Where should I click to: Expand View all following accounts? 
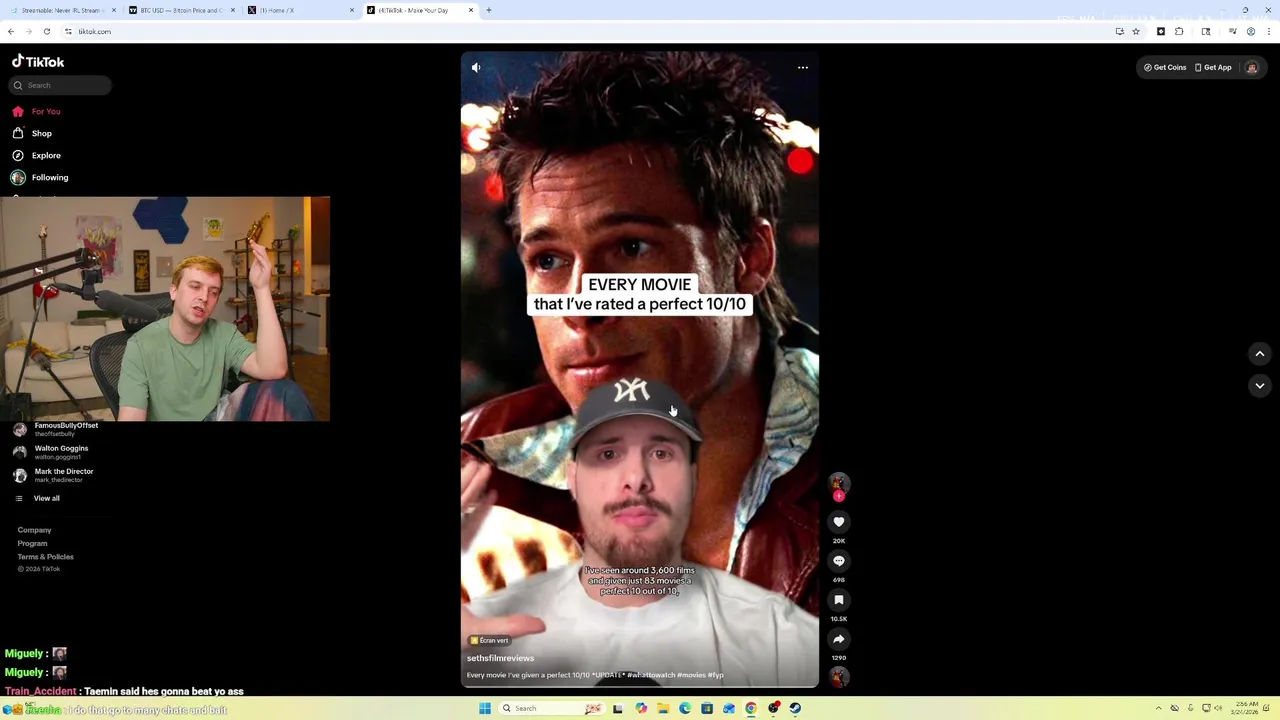(x=38, y=498)
